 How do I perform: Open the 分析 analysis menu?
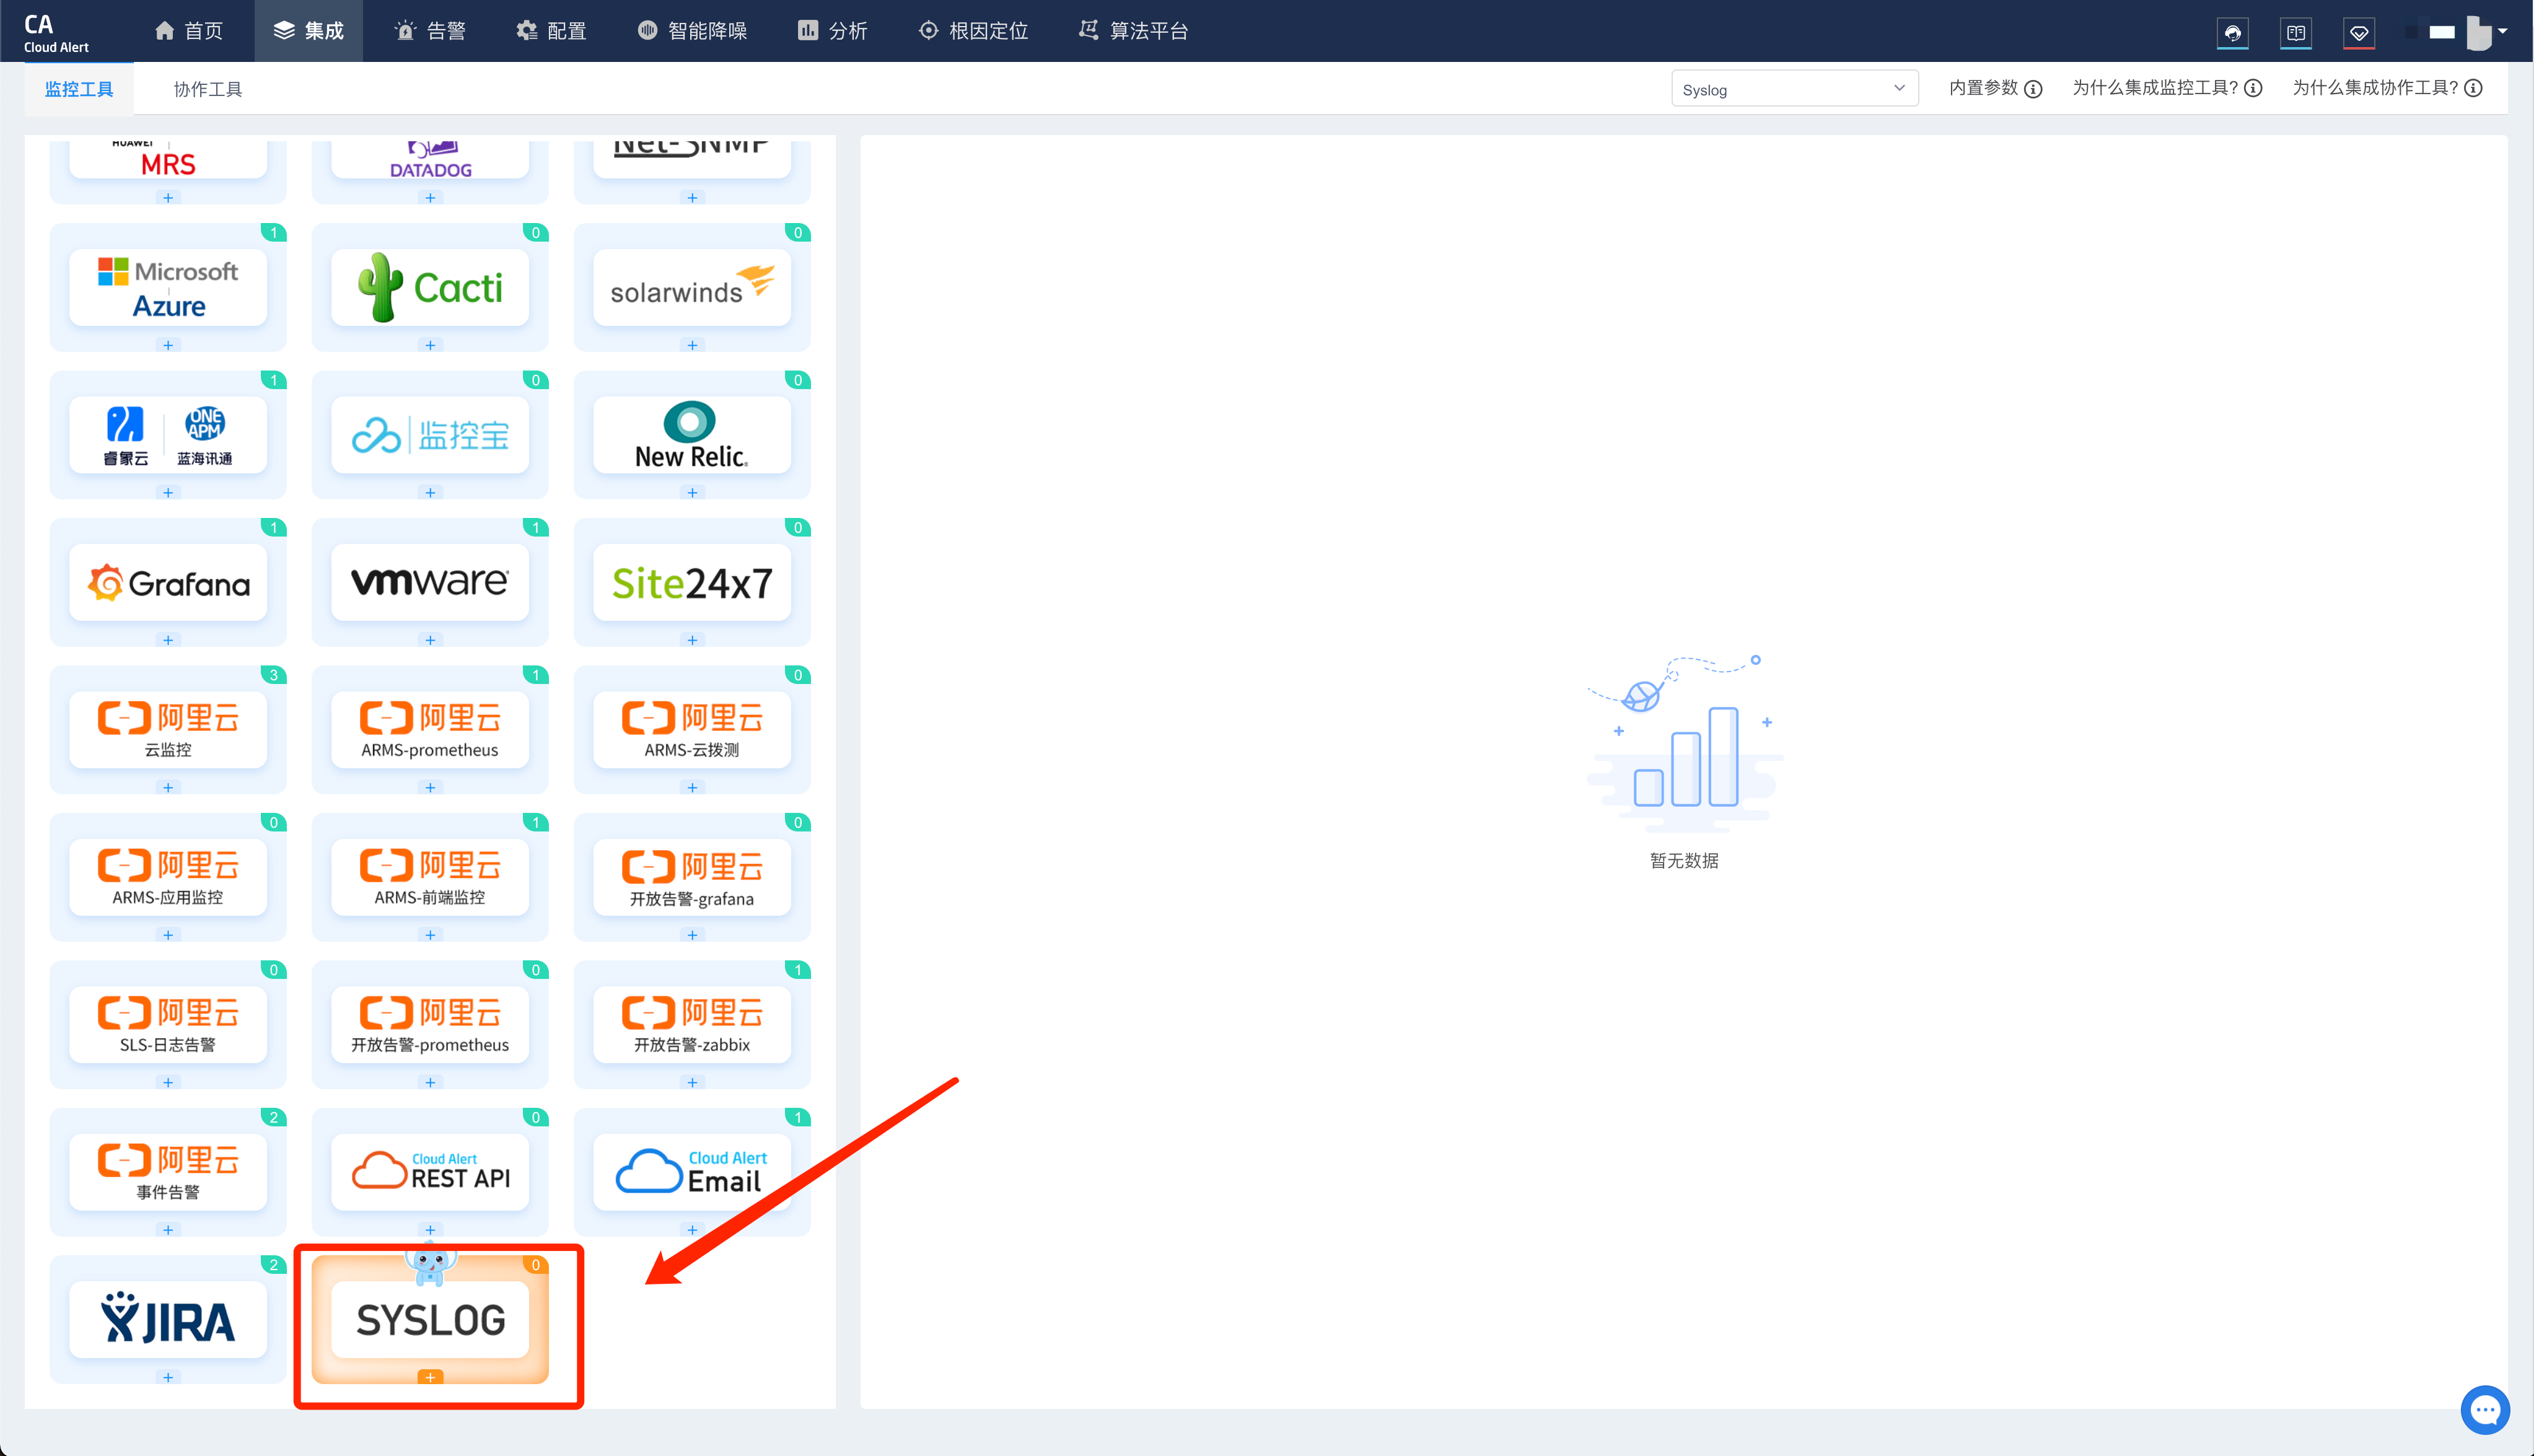[x=832, y=31]
